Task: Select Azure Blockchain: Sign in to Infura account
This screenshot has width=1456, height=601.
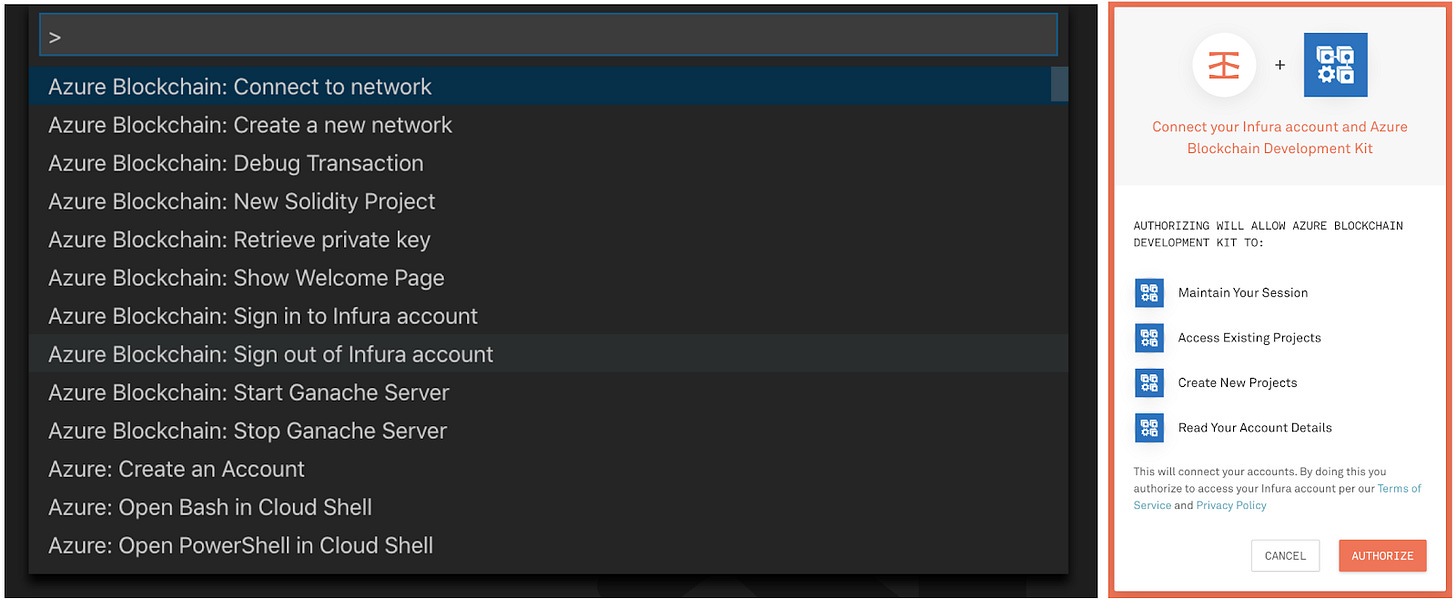Action: click(263, 316)
